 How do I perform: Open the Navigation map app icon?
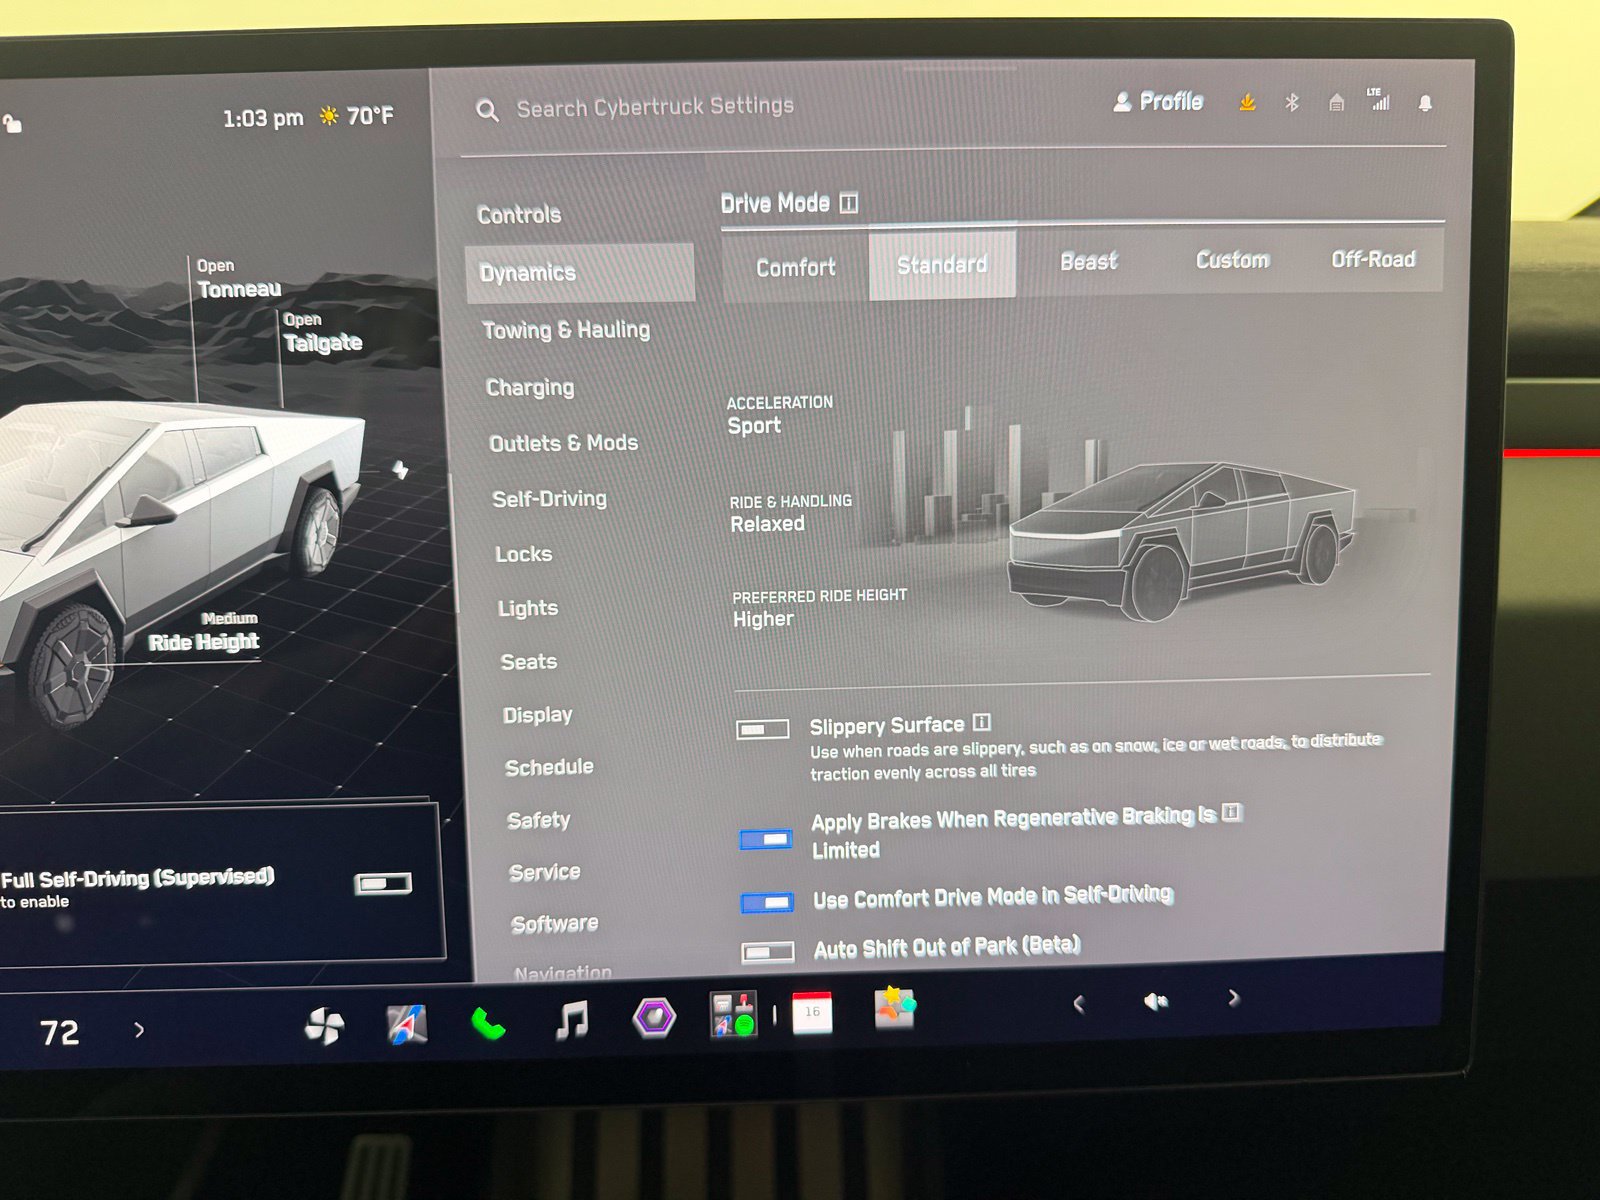(x=406, y=1024)
